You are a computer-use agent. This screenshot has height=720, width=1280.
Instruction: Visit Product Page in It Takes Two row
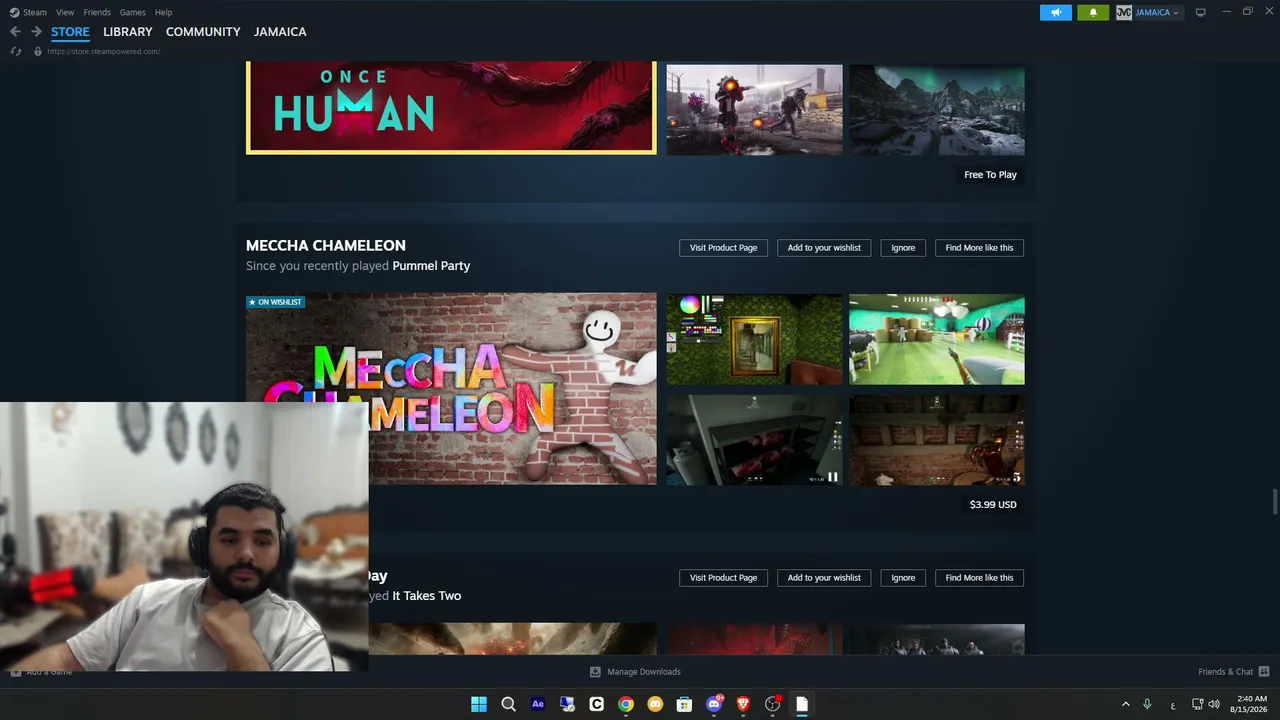click(723, 578)
